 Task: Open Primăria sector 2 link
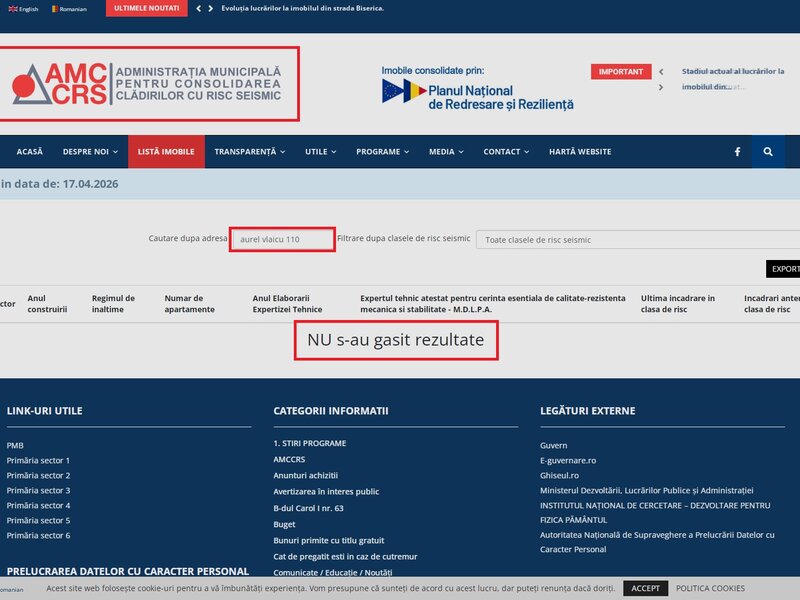(38, 476)
